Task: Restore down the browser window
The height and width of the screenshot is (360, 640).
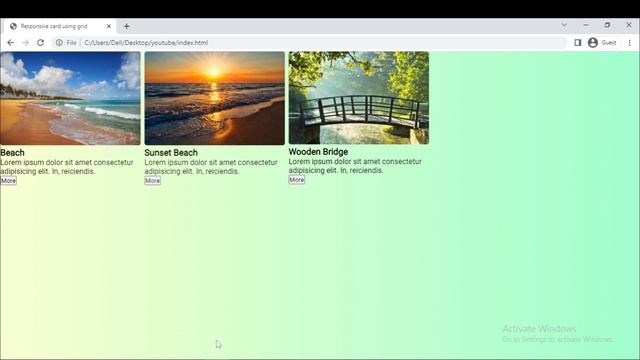Action: 607,25
